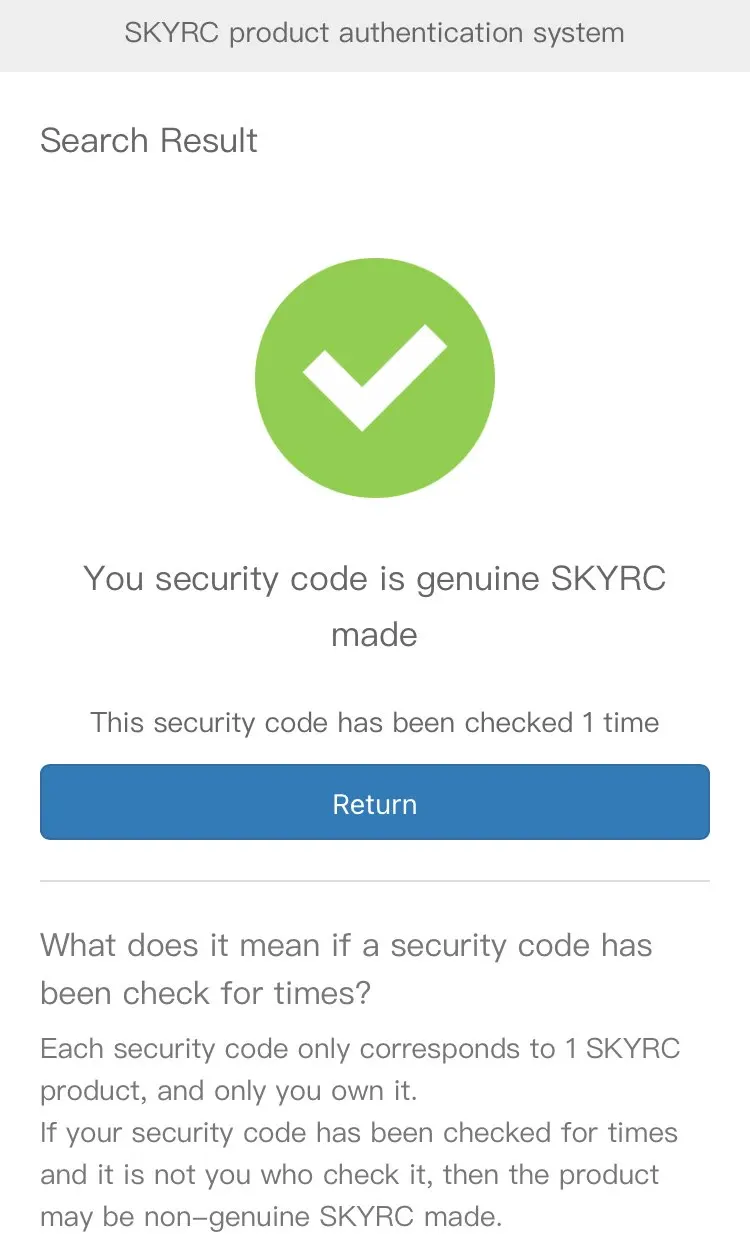
Task: Click the centered word 'made' below genuine message
Action: click(375, 634)
